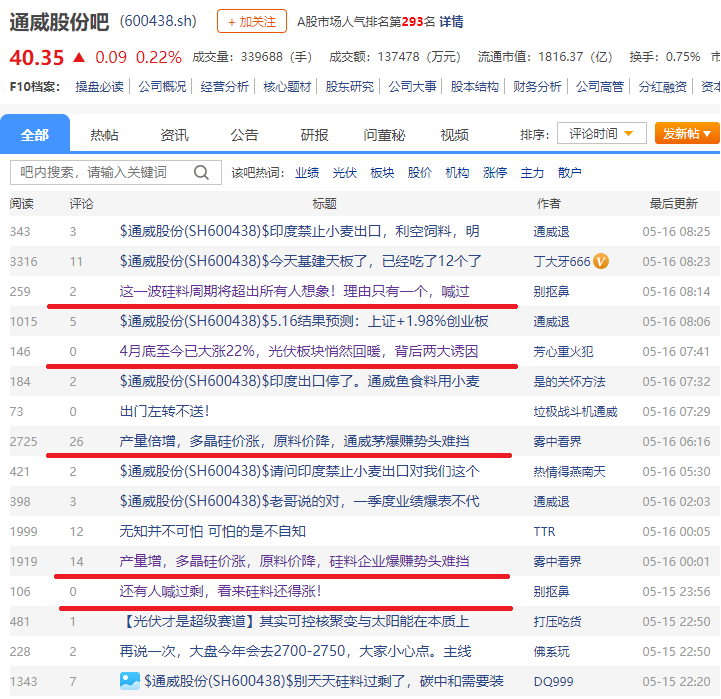721x699 pixels.
Task: Switch to the 公告 tab
Action: coord(244,135)
